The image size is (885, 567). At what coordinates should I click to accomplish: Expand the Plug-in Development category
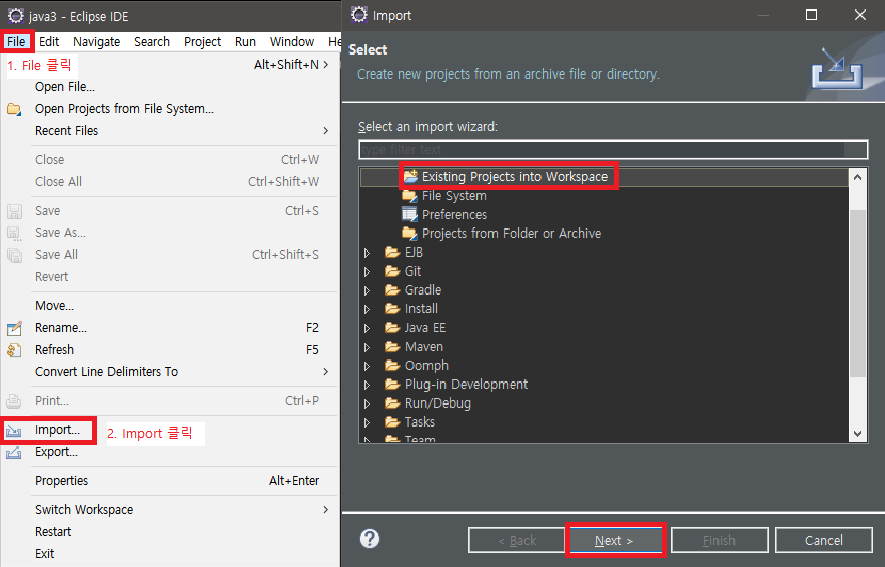point(367,385)
